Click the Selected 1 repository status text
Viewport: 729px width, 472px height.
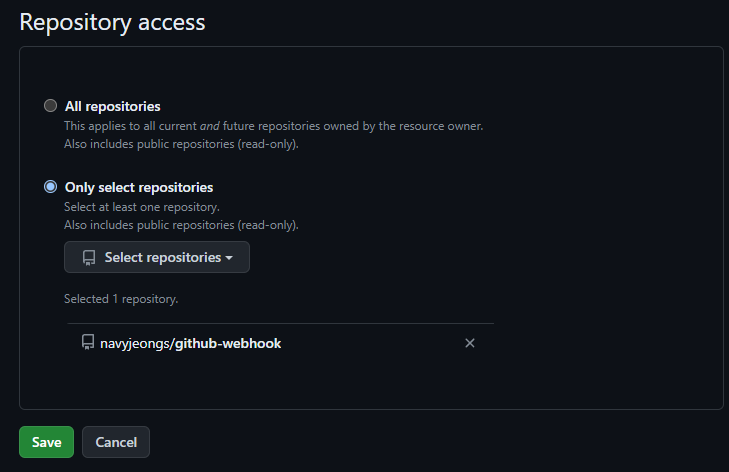point(121,299)
